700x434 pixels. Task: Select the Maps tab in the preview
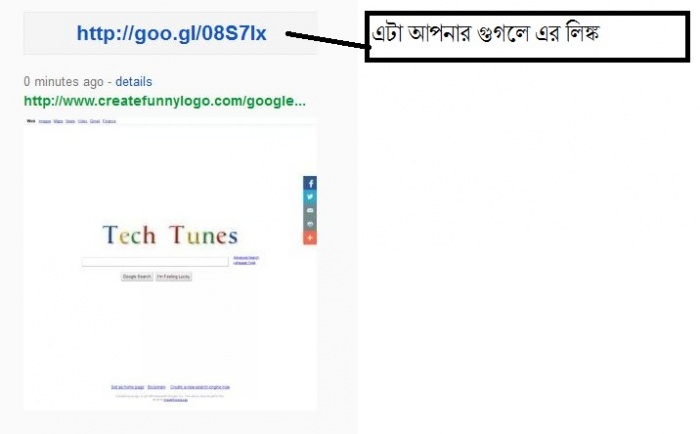[58, 121]
